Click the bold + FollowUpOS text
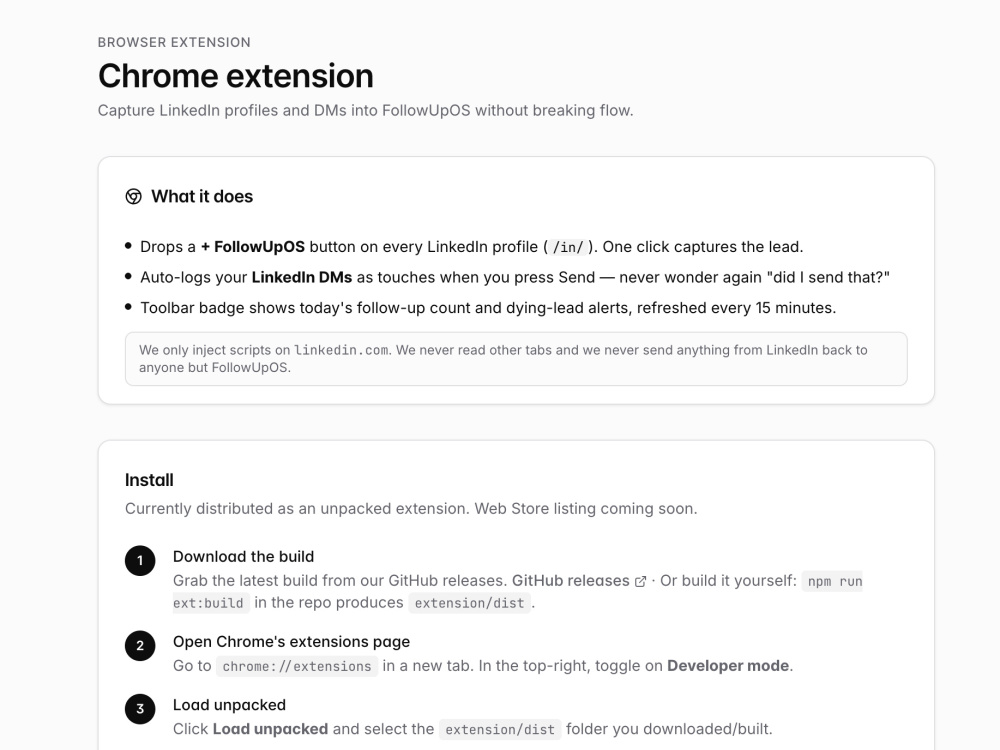 [253, 247]
